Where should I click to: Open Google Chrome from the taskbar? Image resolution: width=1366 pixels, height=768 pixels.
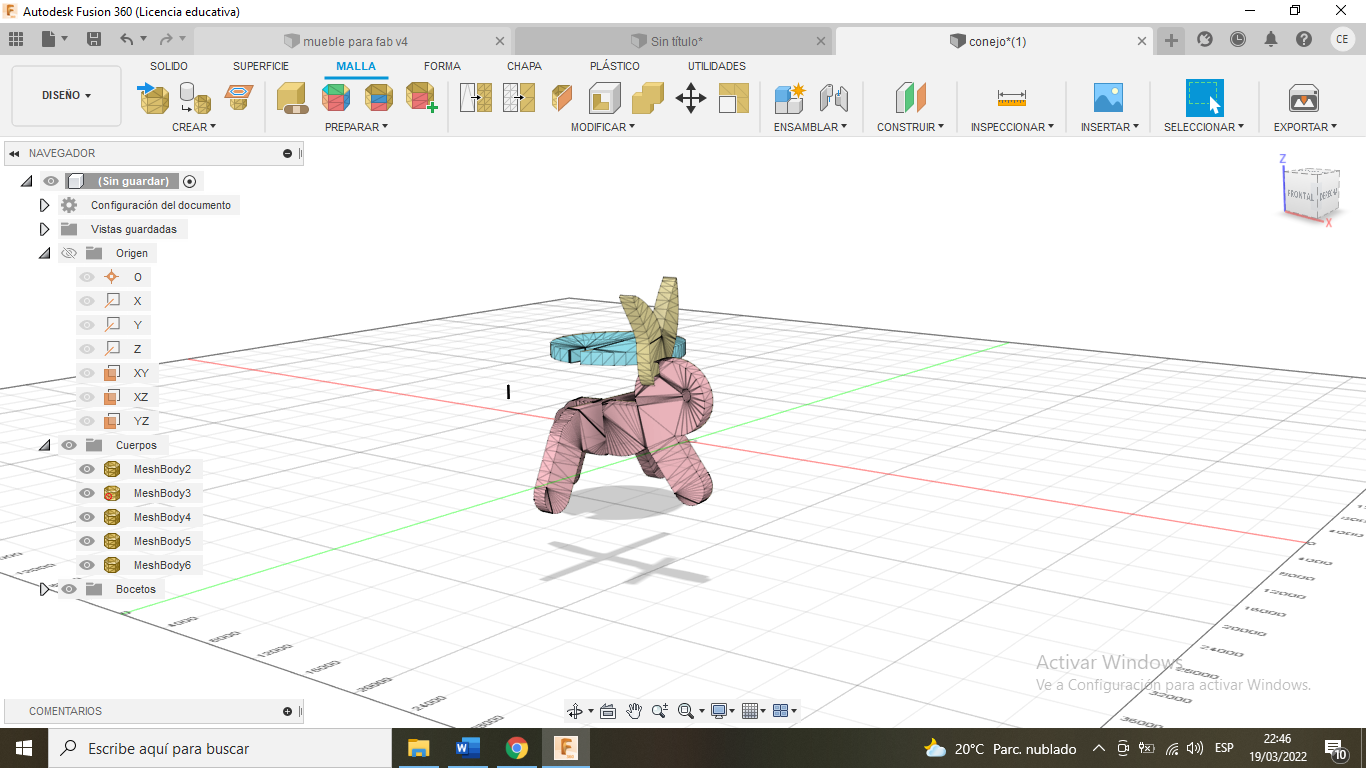coord(516,748)
